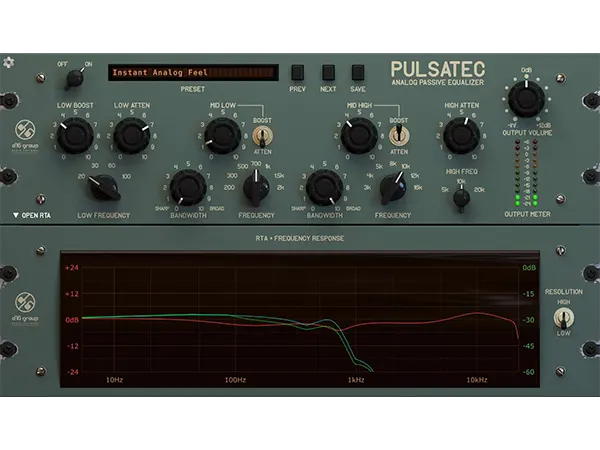The height and width of the screenshot is (450, 600).
Task: Toggle the MID LOW Boost/Atten switch
Action: coord(262,136)
